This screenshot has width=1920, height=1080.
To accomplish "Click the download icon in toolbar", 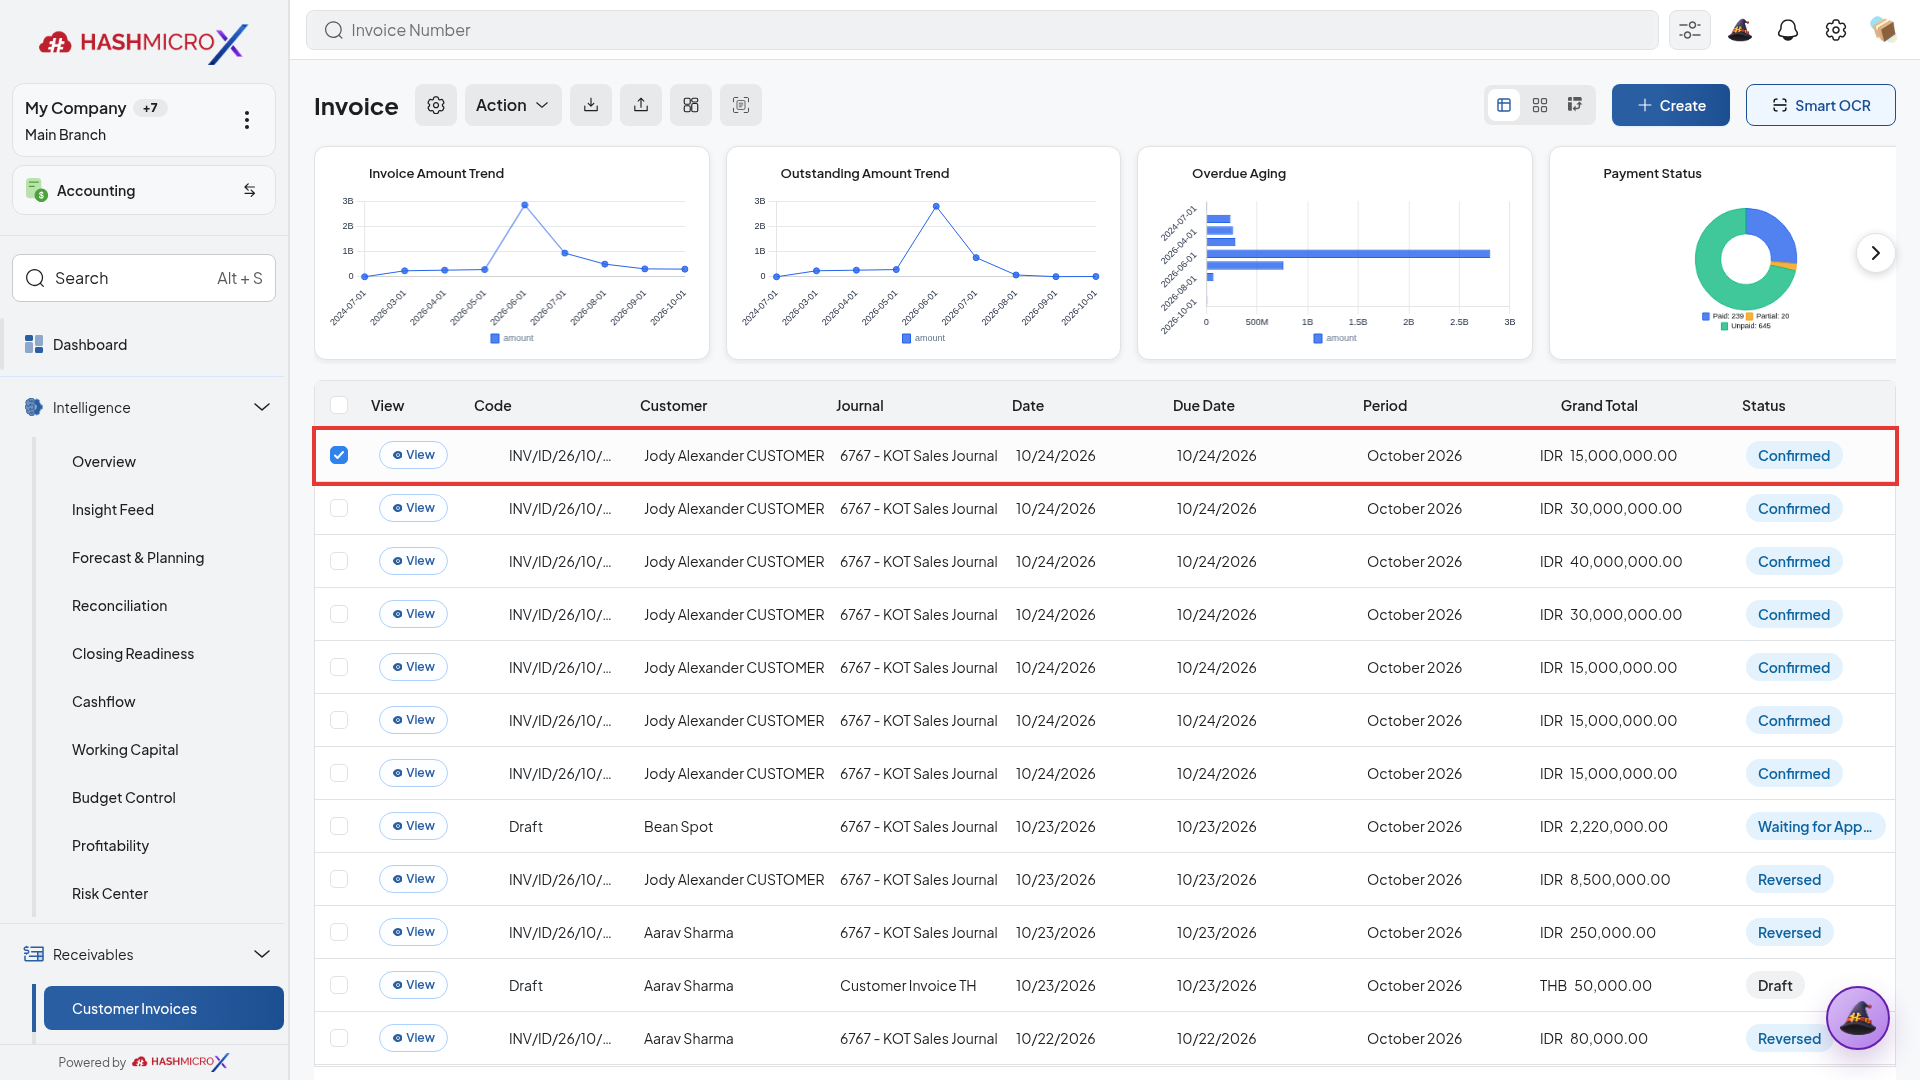I will pos(591,105).
